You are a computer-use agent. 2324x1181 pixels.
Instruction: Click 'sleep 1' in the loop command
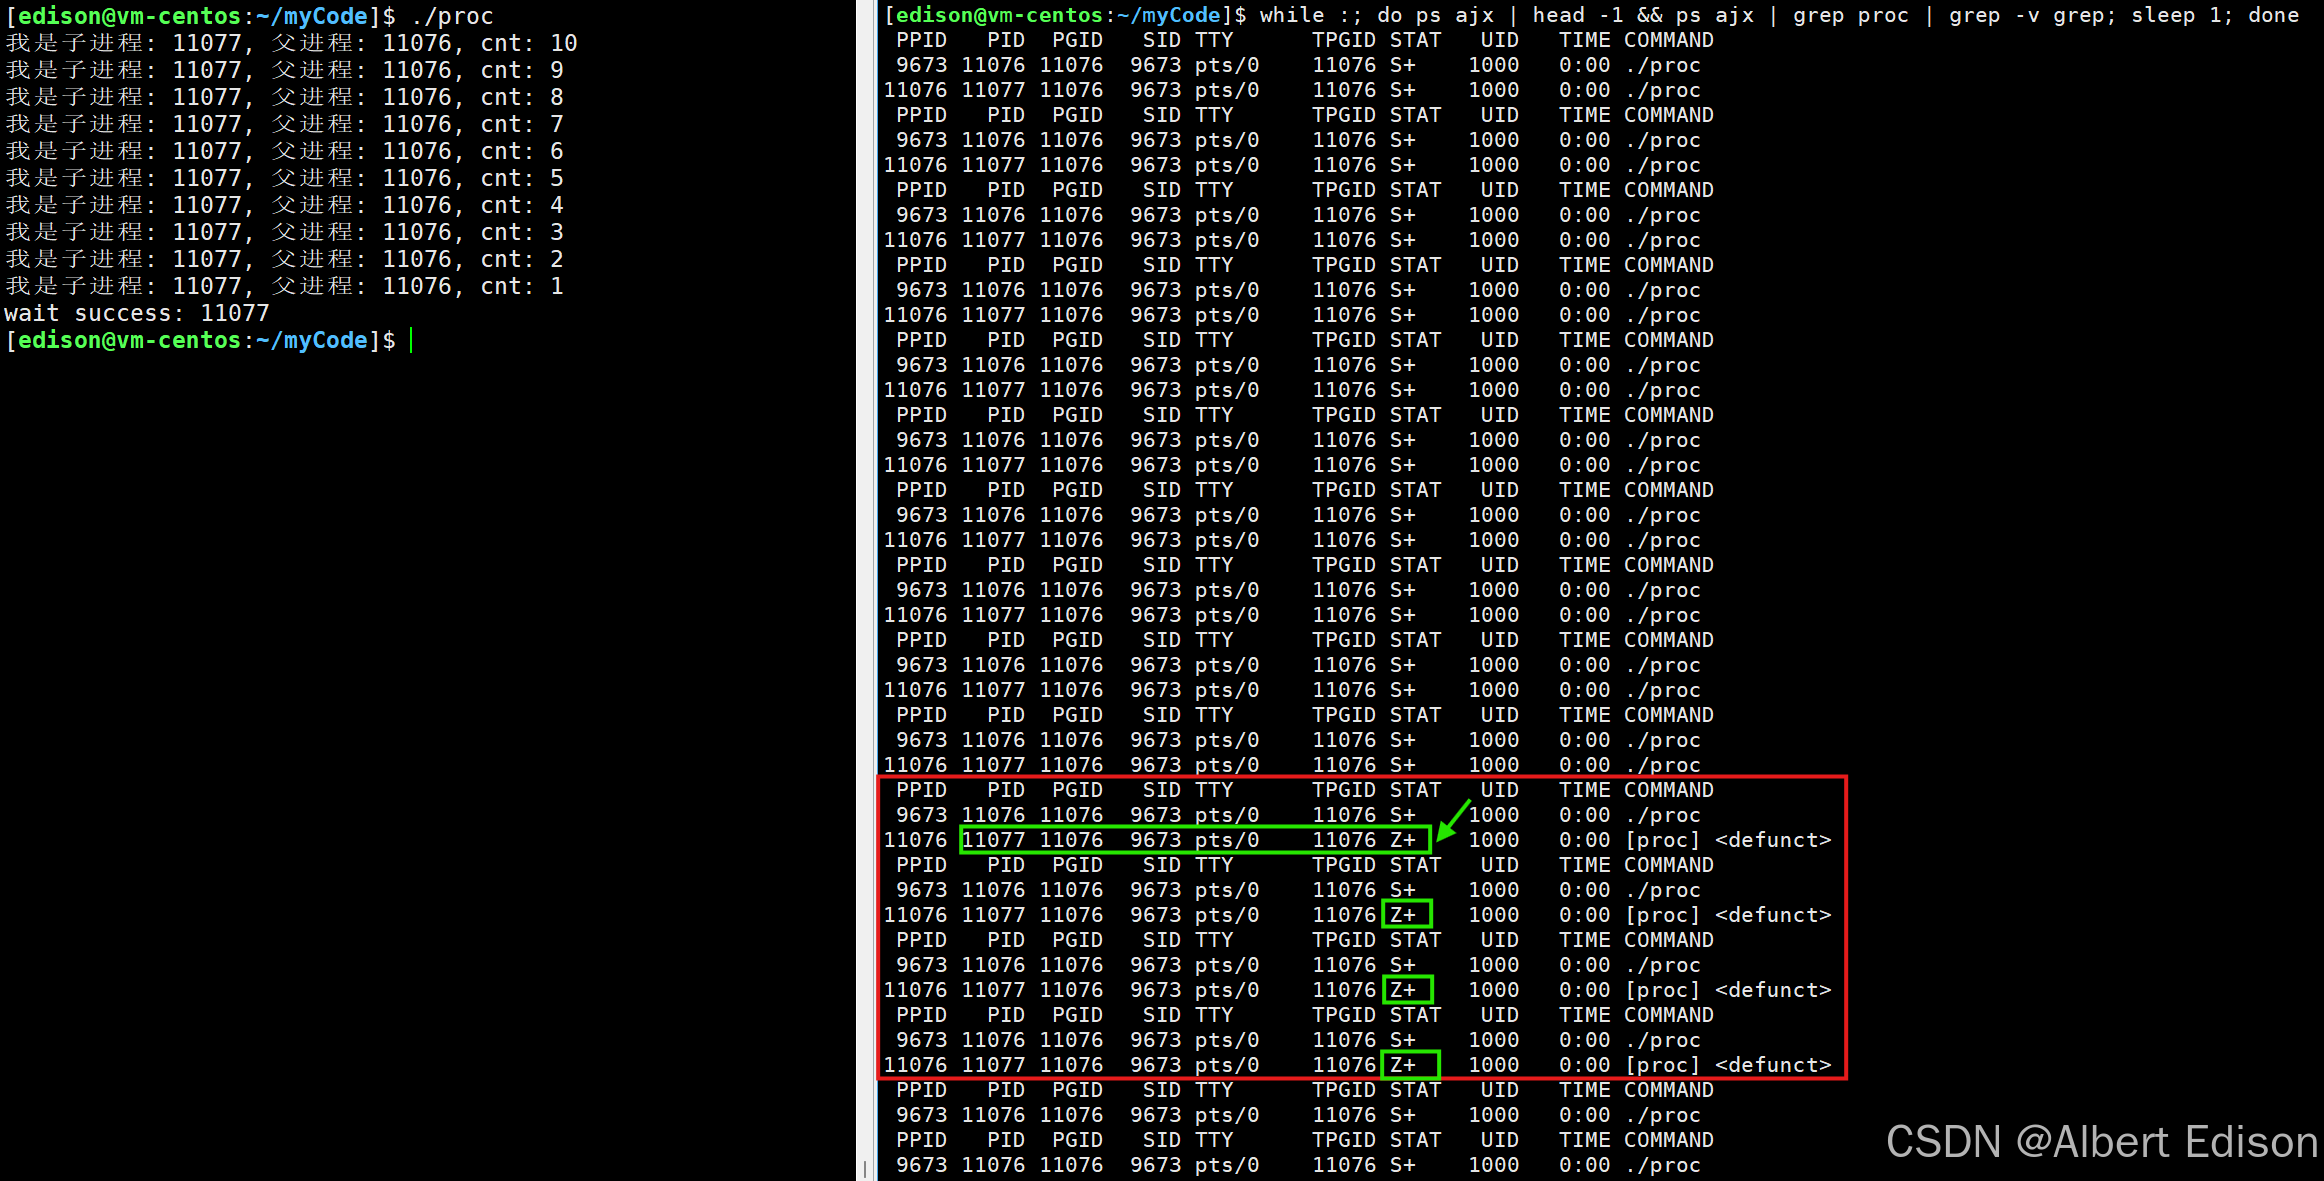[2178, 16]
